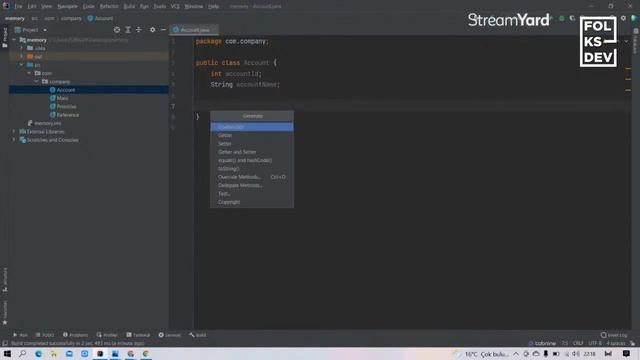
Task: Show hidden system tray icons chevron
Action: [x=516, y=354]
